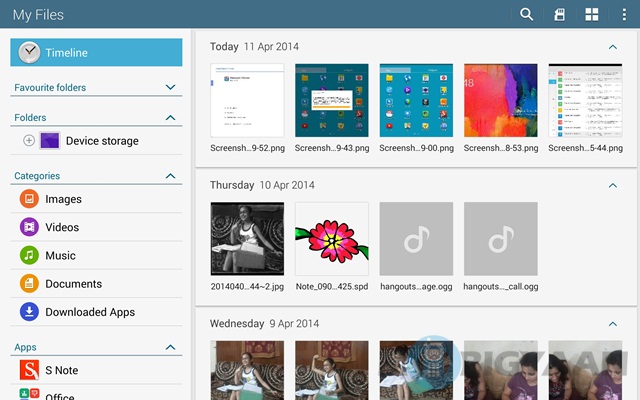Tap the orange Images category icon

tap(29, 199)
